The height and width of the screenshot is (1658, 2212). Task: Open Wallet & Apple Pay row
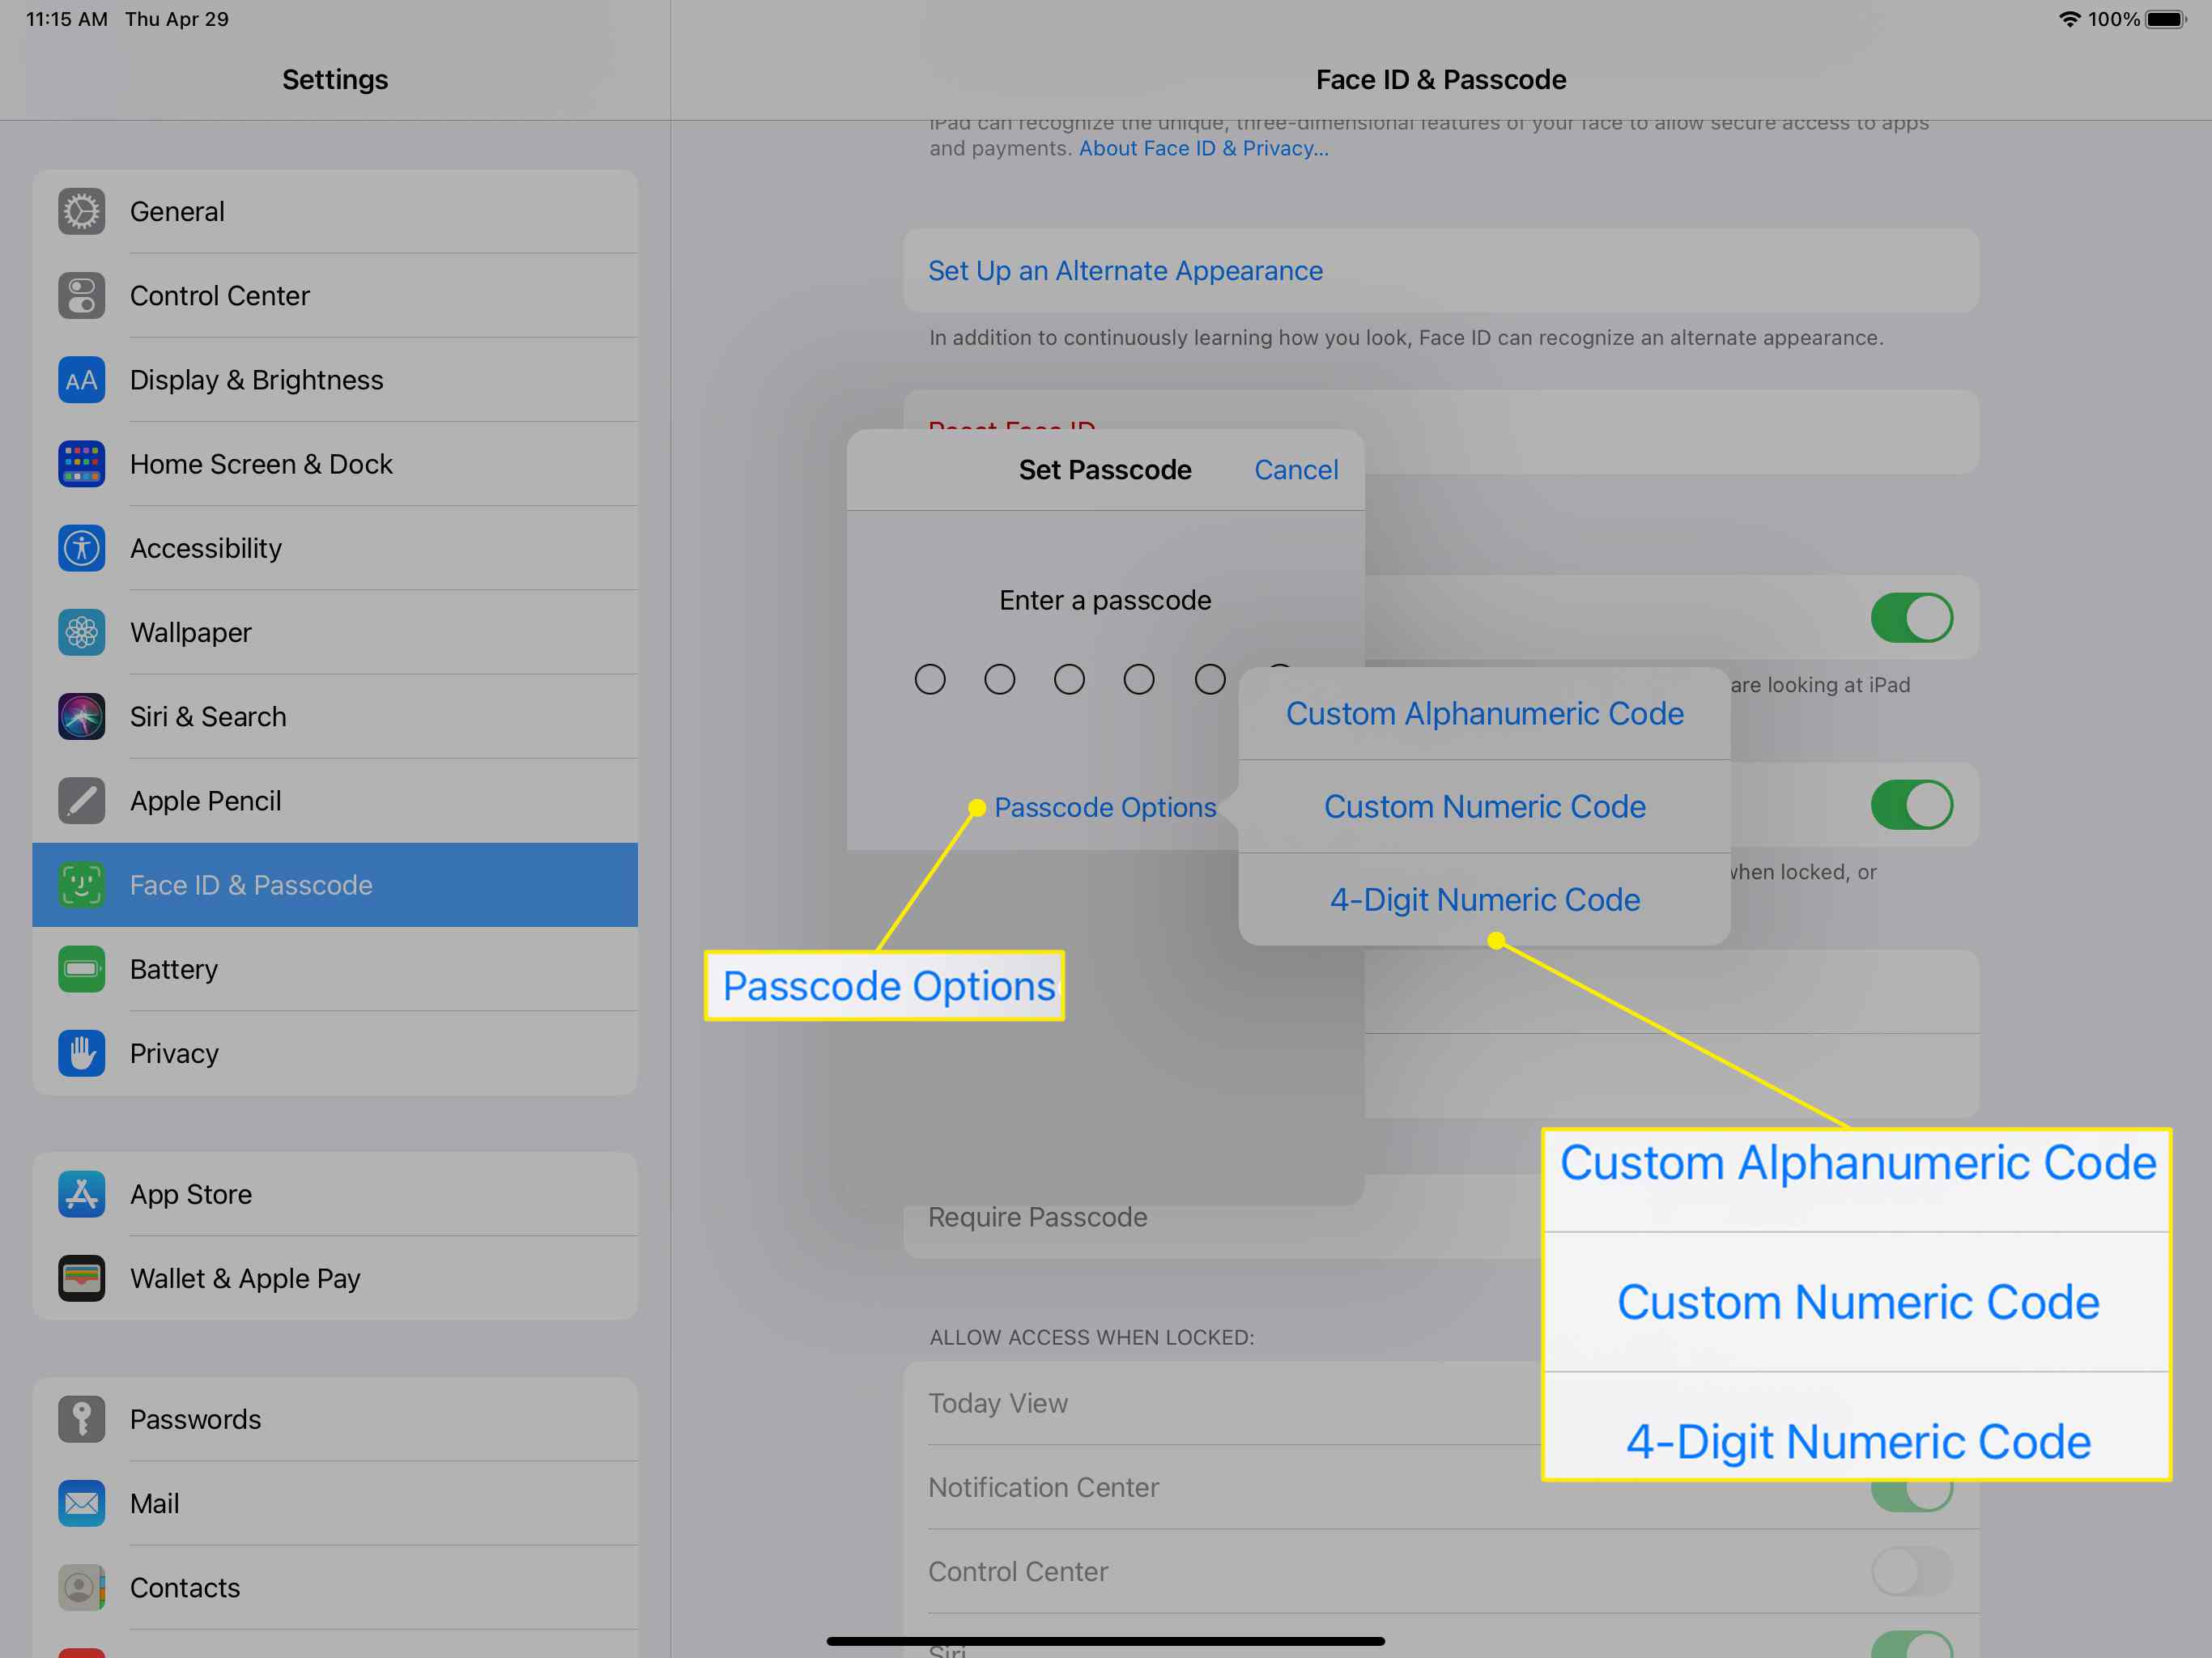click(x=335, y=1278)
